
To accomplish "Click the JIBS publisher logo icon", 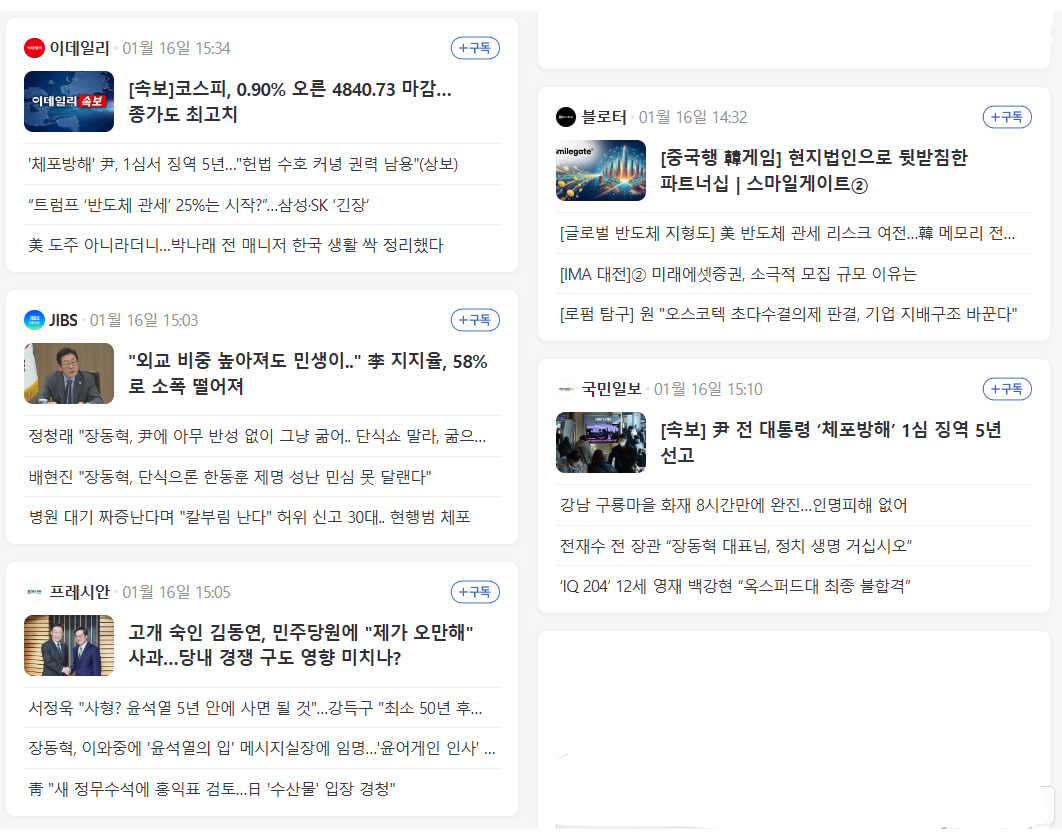I will pos(34,320).
